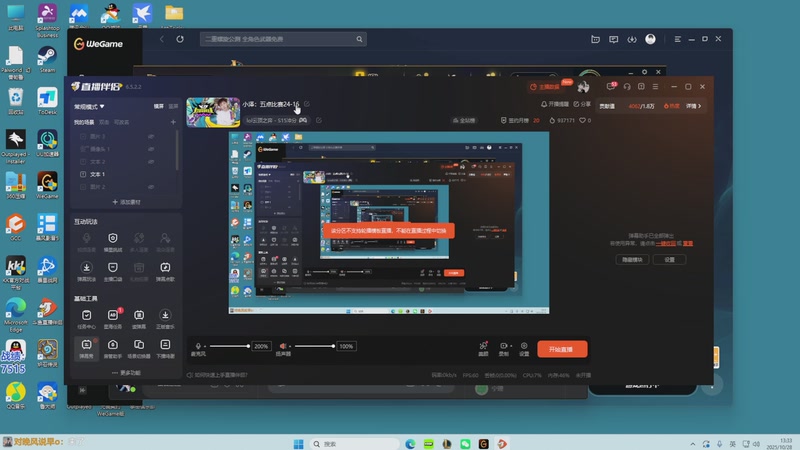The width and height of the screenshot is (800, 450).
Task: Expand the 常规模式 mode dropdown
Action: [x=89, y=107]
